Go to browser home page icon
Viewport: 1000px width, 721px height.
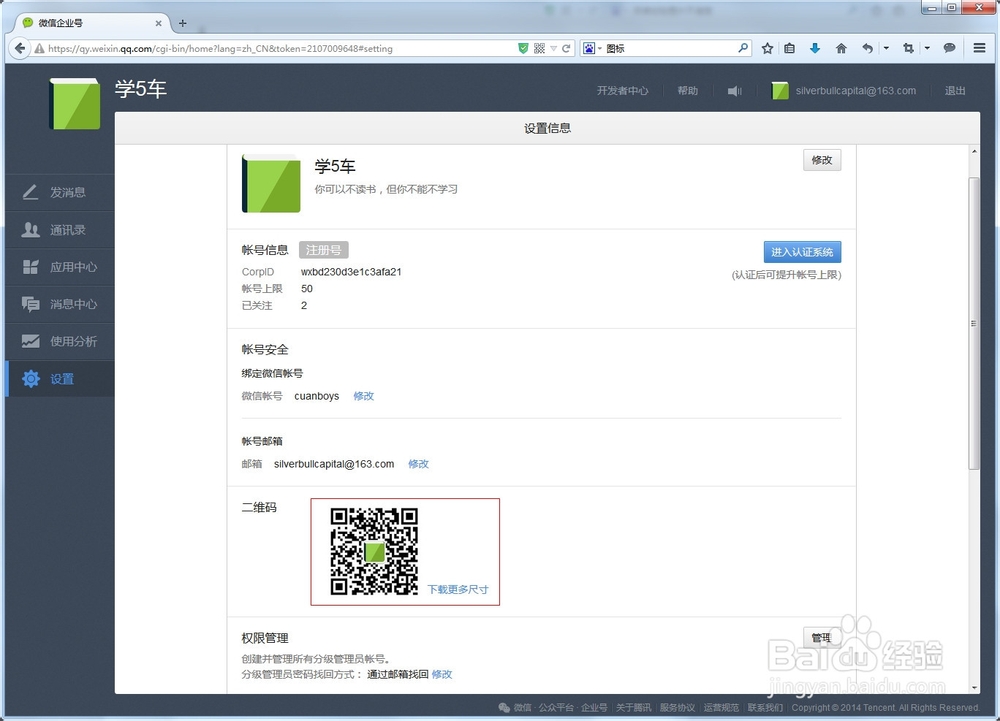pyautogui.click(x=841, y=48)
